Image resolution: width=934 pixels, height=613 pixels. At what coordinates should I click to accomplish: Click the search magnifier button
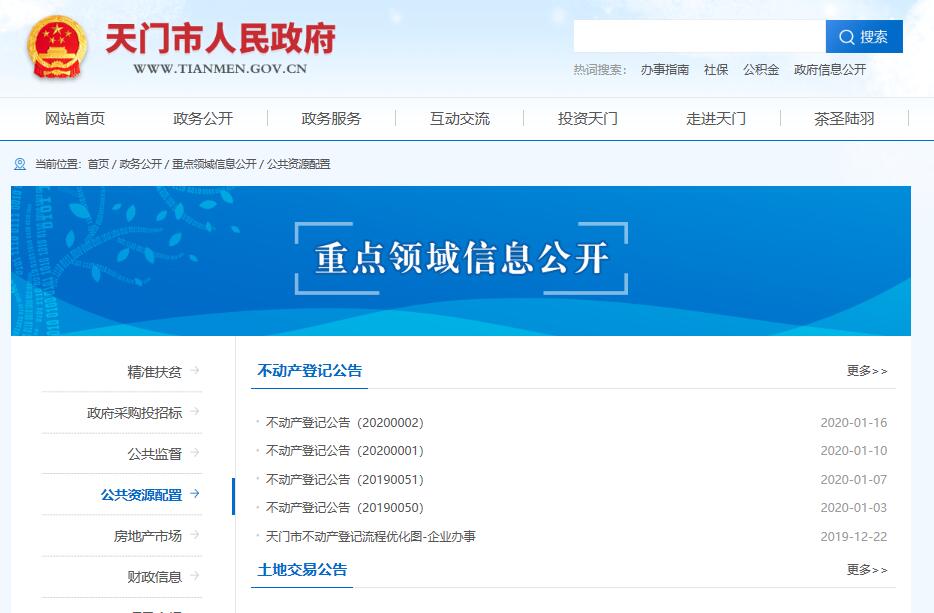coord(864,37)
